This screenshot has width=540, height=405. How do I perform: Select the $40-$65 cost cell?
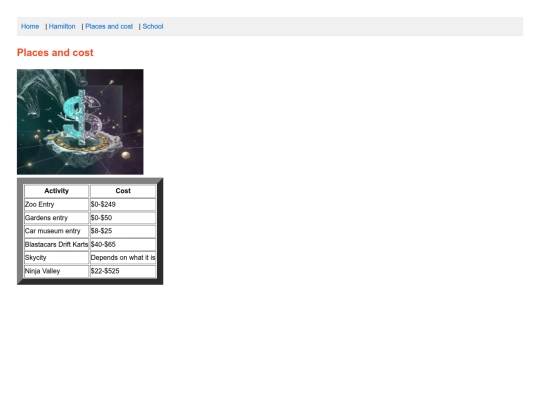123,245
